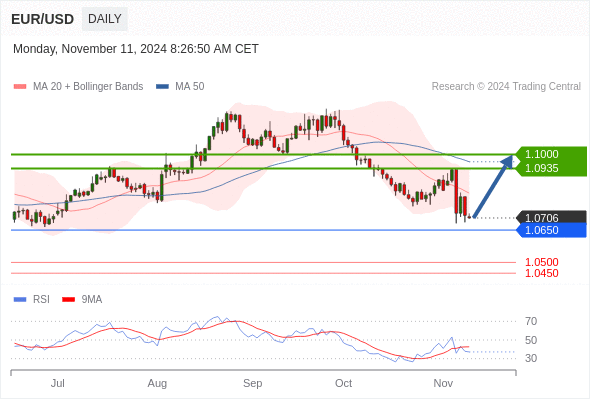This screenshot has width=590, height=400.
Task: Click the 1.0935 resistance price tag
Action: tap(550, 169)
